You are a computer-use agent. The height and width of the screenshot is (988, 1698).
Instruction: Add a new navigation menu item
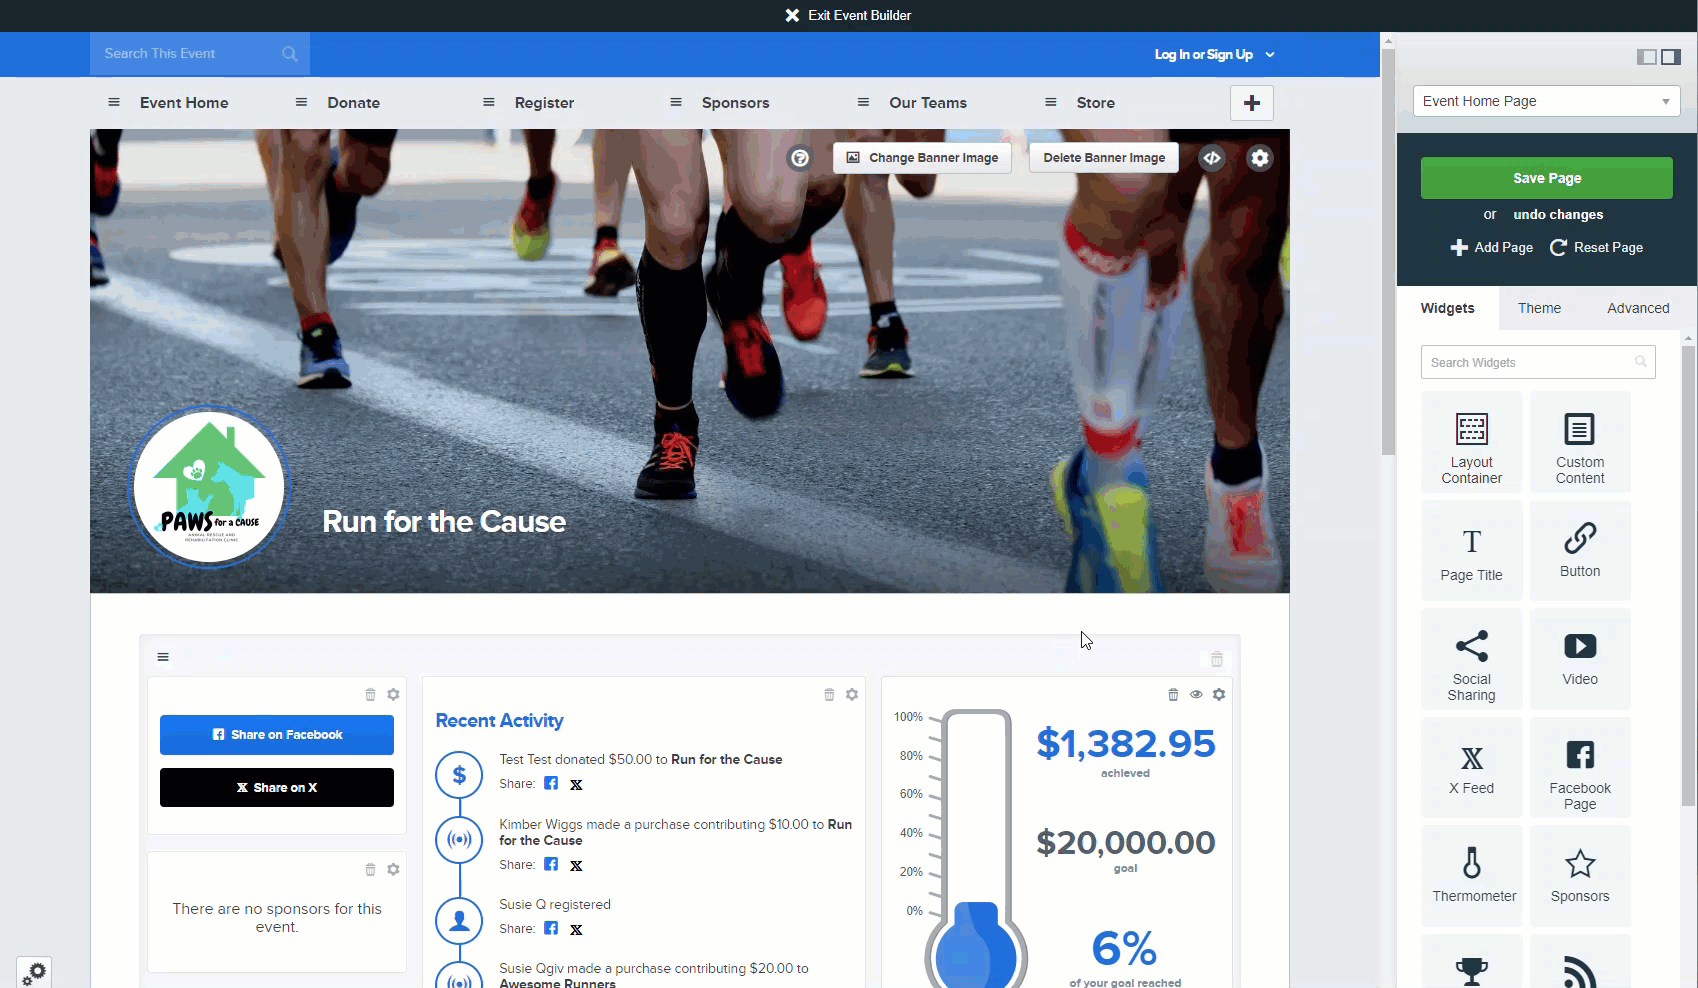(1251, 103)
